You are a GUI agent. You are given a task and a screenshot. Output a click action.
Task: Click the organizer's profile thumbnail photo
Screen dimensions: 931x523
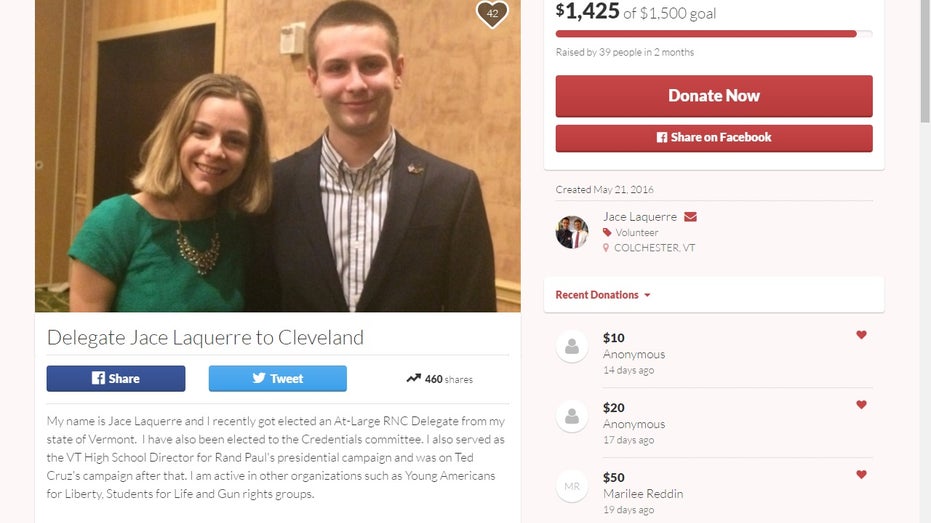(572, 232)
